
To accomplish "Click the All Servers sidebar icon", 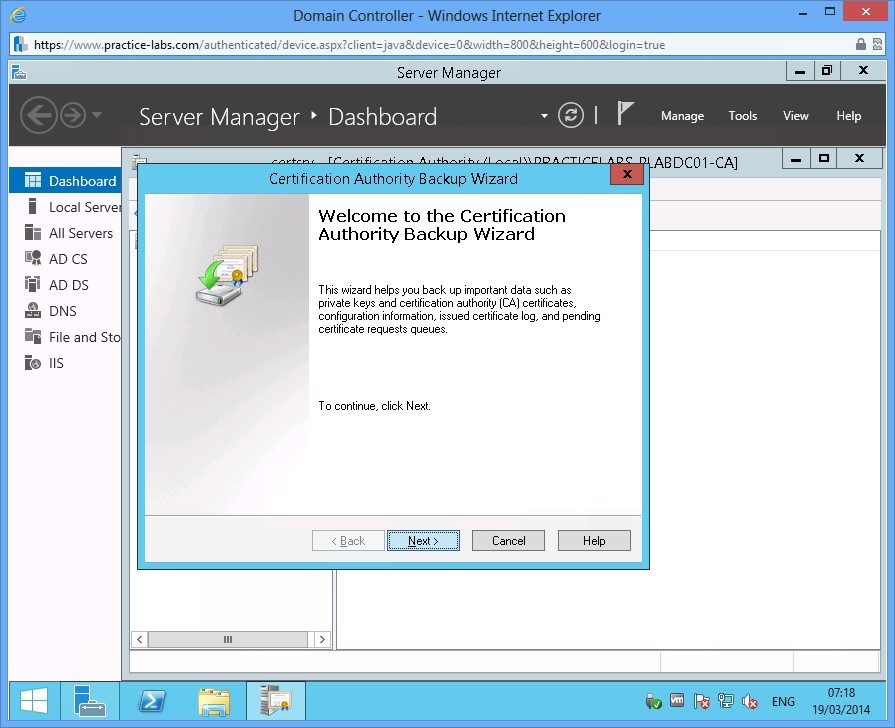I will [x=32, y=233].
